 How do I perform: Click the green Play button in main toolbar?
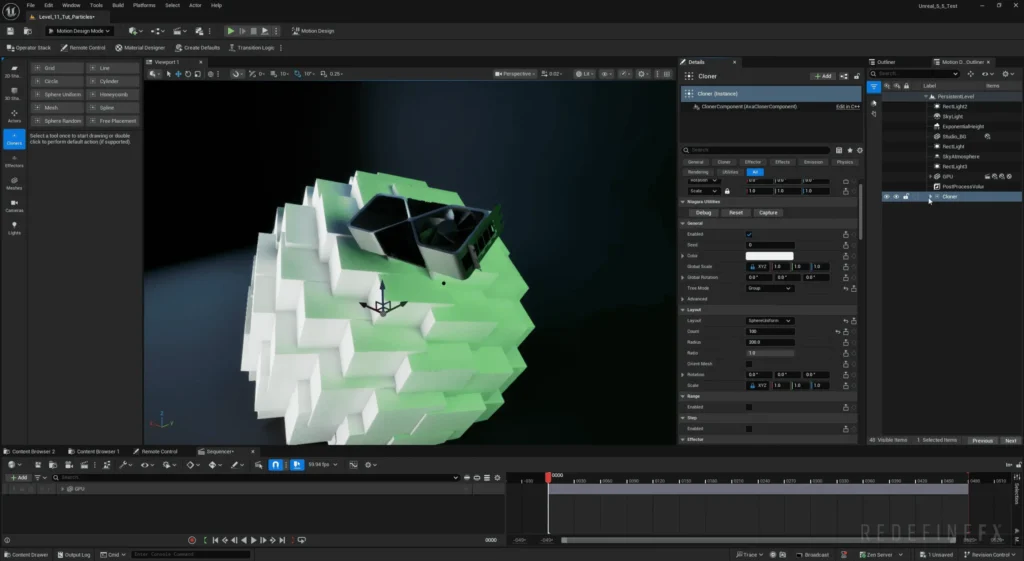pos(231,31)
